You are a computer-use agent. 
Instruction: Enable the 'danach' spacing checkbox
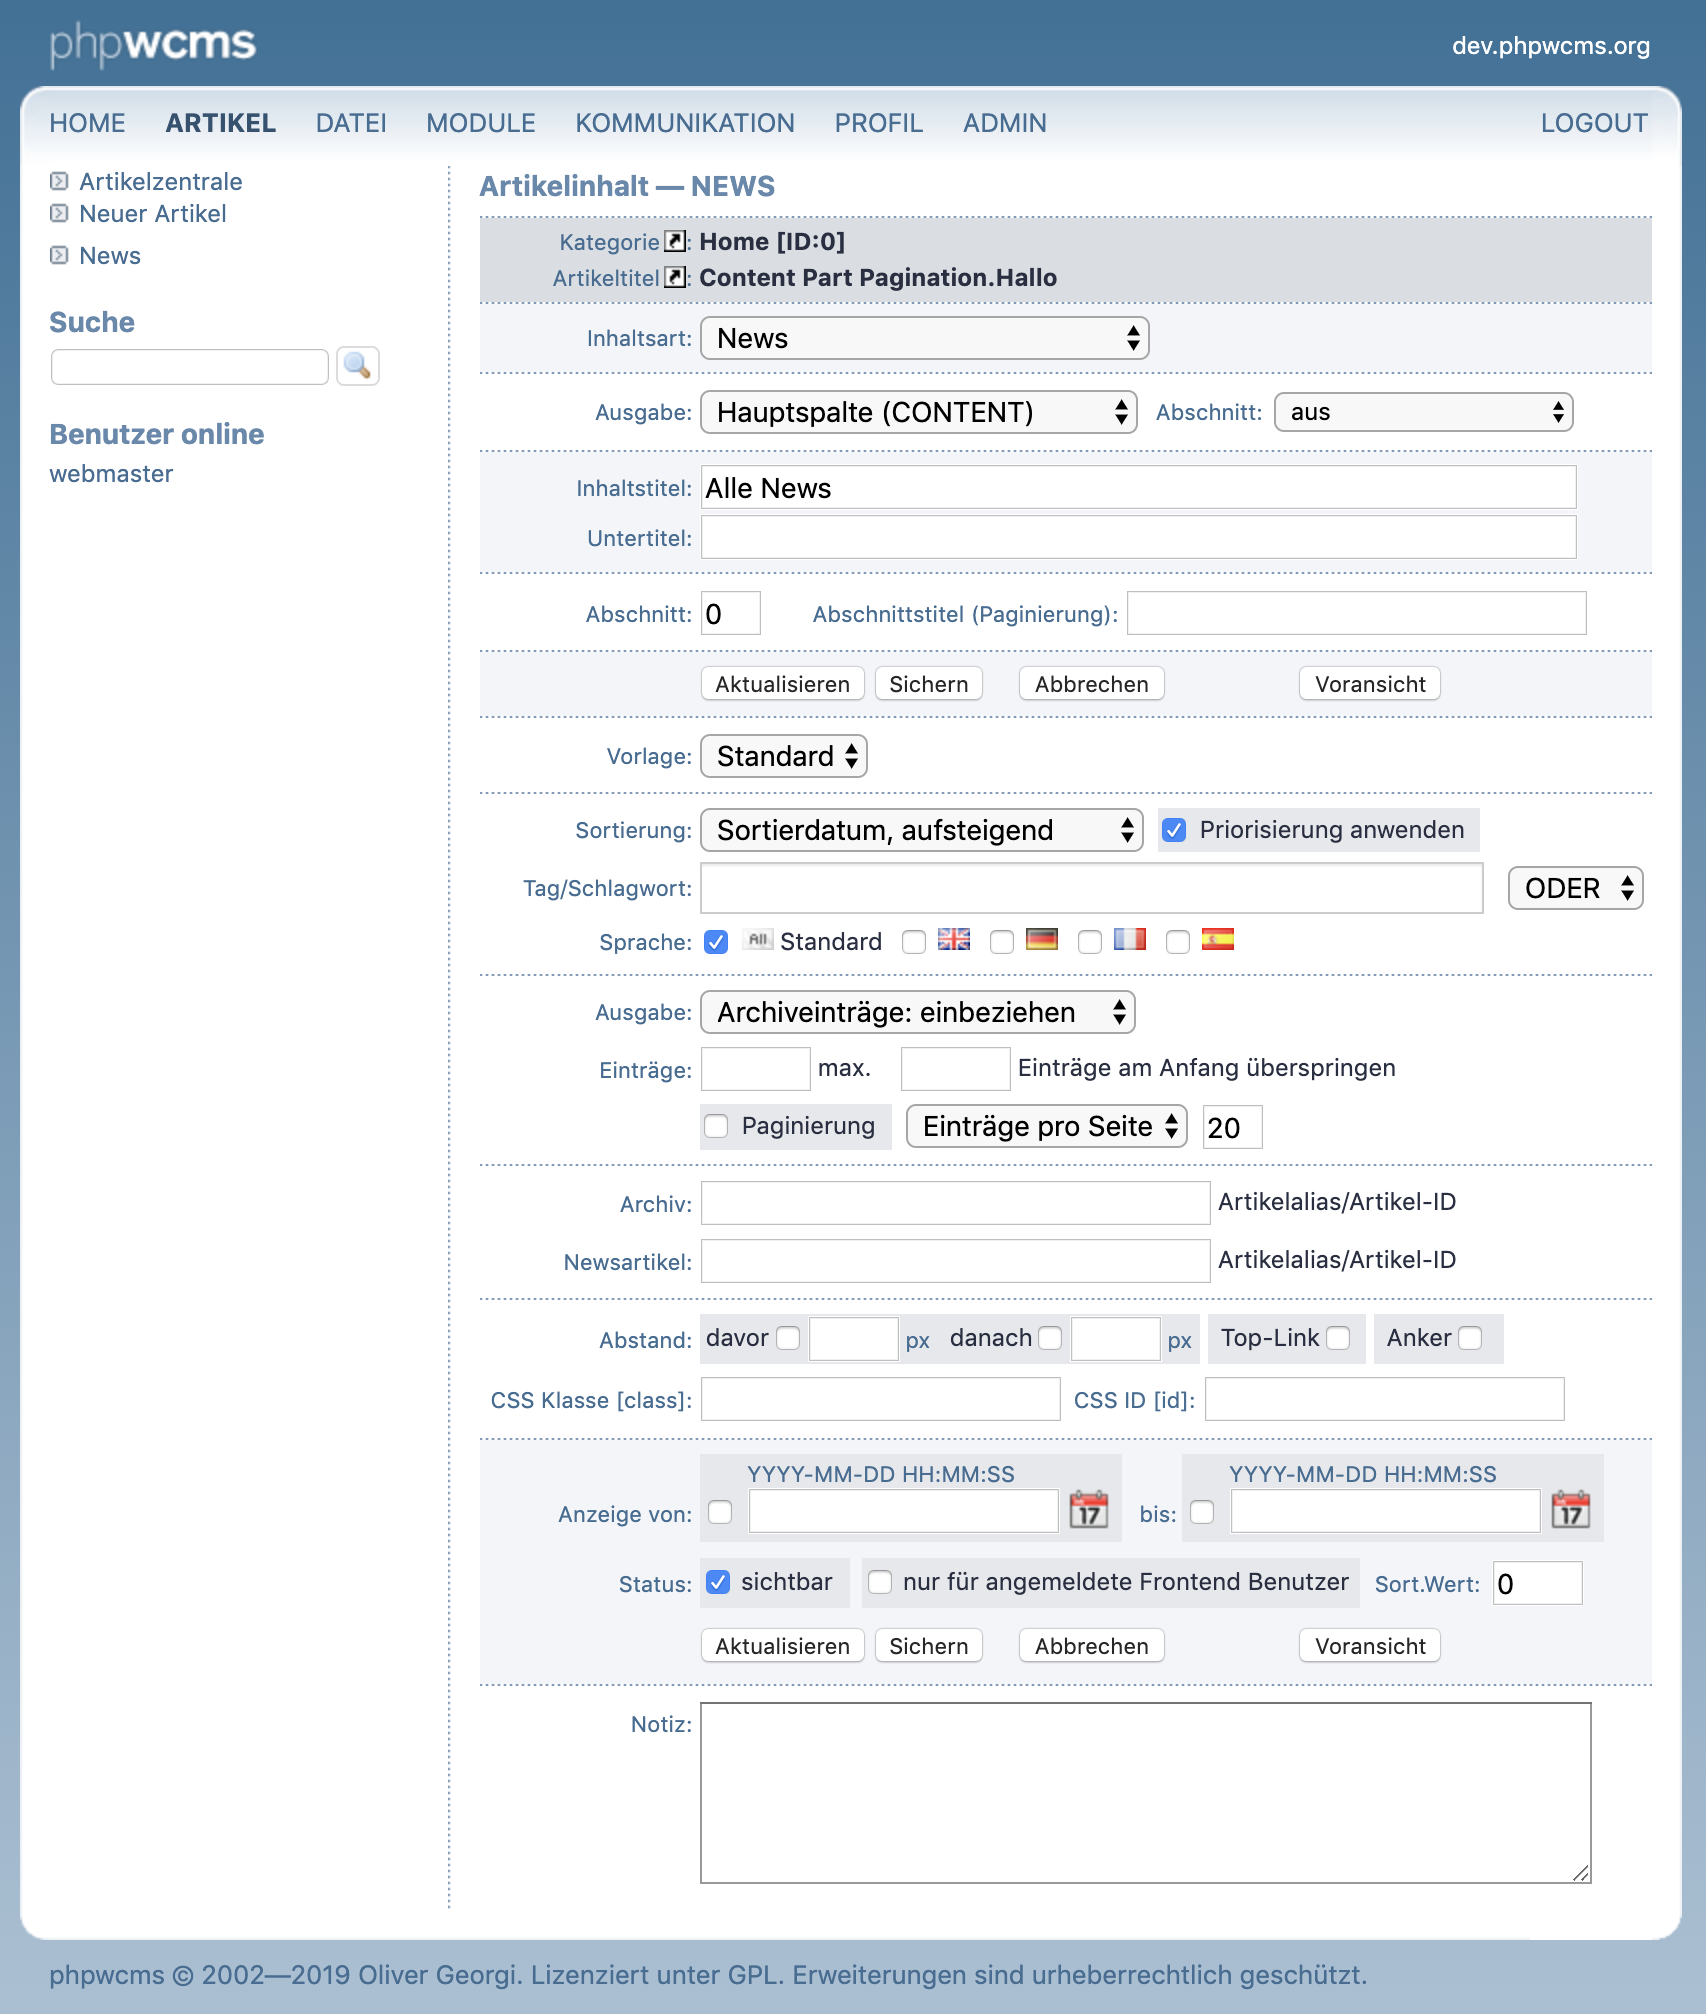coord(1050,1338)
